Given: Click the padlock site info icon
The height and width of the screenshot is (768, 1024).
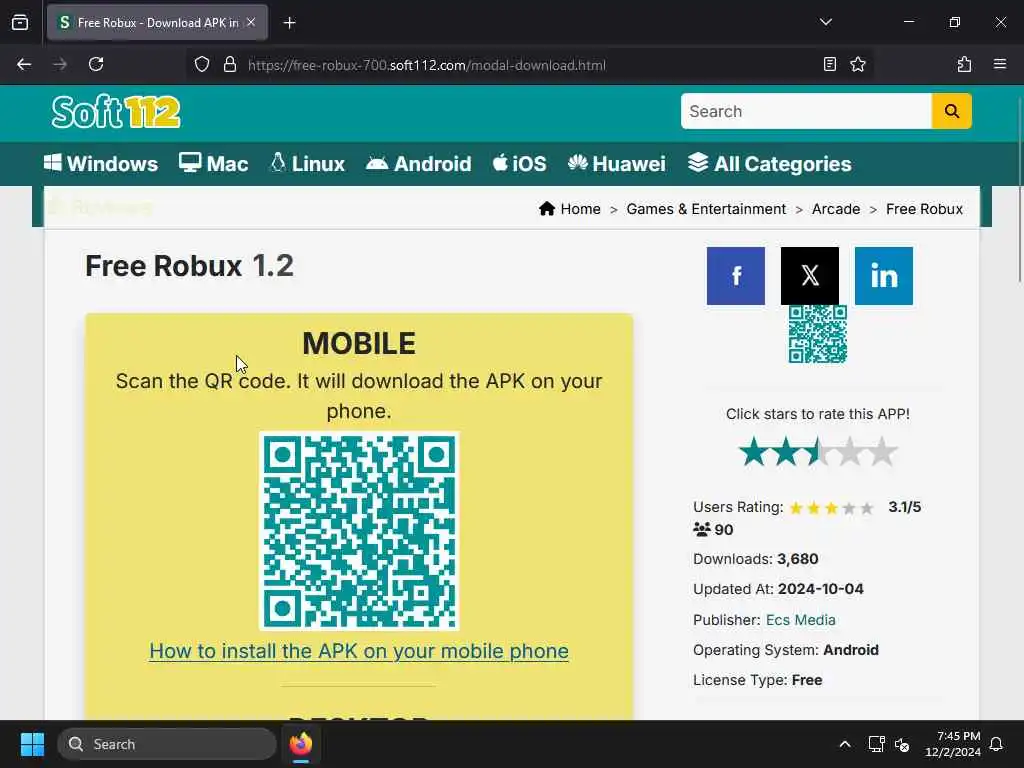Looking at the screenshot, I should pos(229,65).
